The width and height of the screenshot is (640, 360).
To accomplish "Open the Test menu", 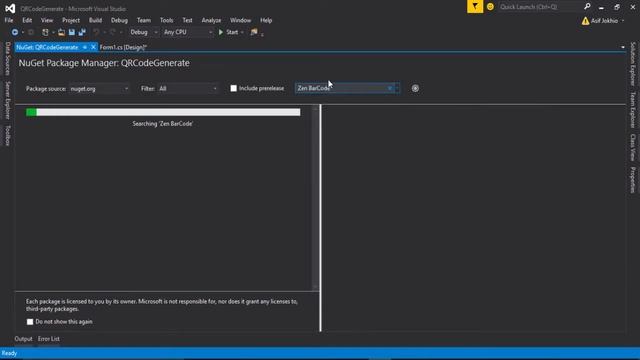I will pos(187,20).
